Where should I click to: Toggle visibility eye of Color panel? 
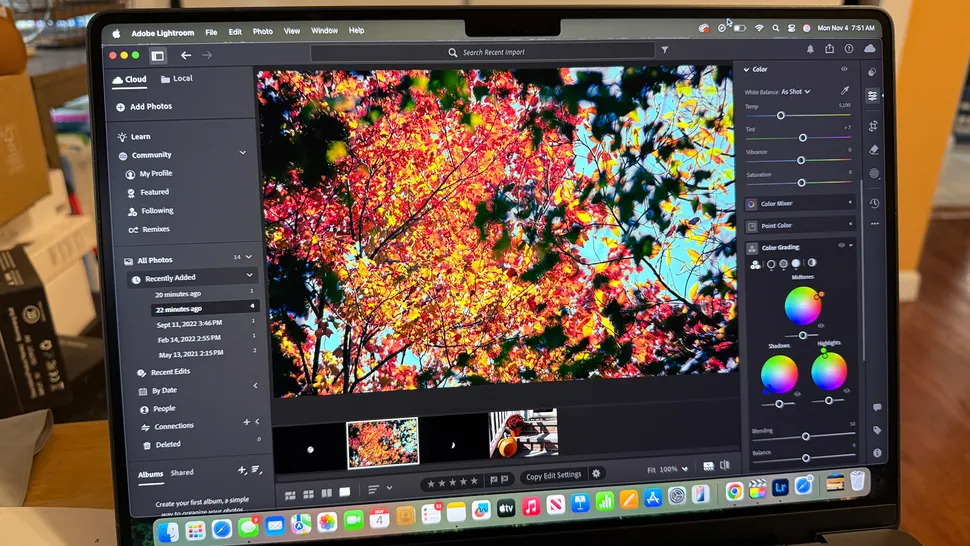pyautogui.click(x=844, y=69)
